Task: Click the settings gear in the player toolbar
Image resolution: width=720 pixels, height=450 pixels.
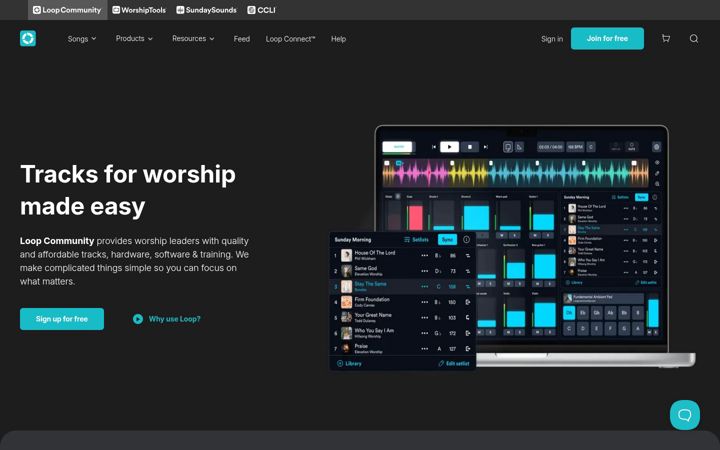Action: pos(657,147)
